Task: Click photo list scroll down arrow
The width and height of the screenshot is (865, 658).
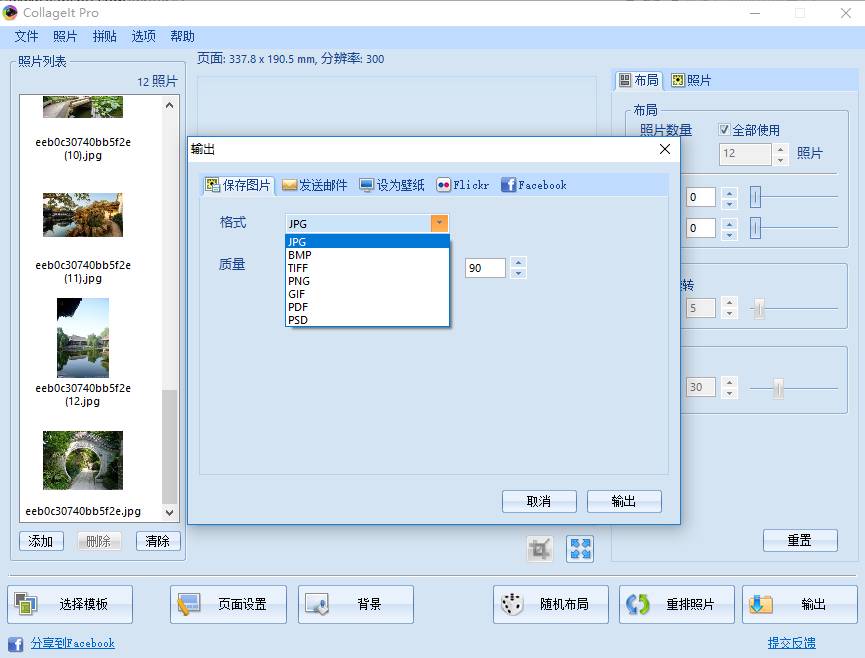Action: pos(169,512)
